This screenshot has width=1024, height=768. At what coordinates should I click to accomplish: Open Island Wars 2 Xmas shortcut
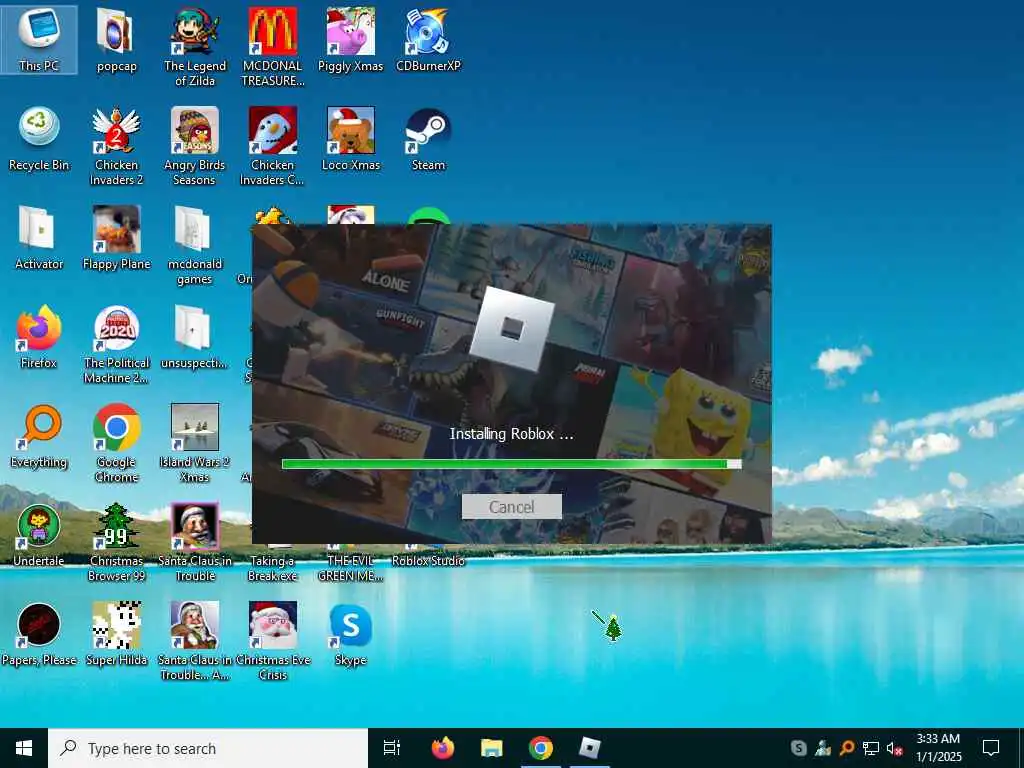tap(195, 444)
